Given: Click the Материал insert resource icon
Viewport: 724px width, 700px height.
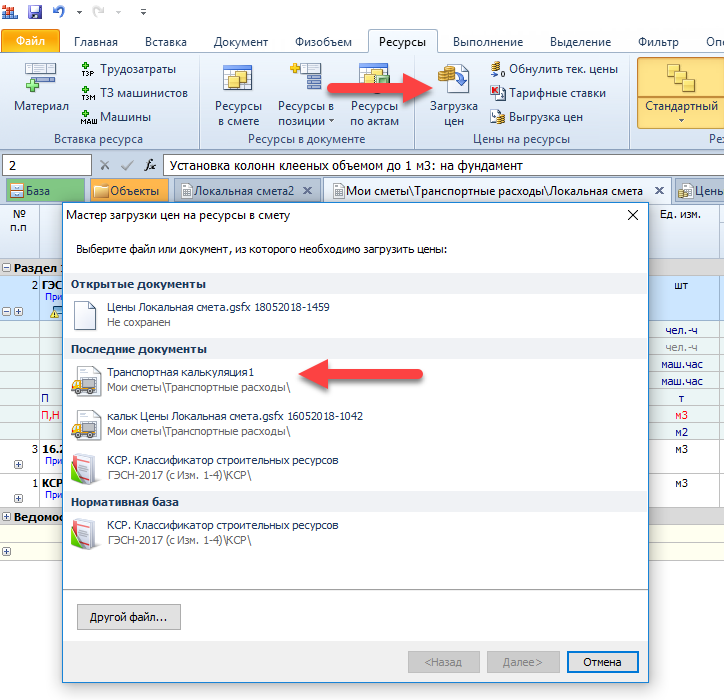Looking at the screenshot, I should click(41, 90).
